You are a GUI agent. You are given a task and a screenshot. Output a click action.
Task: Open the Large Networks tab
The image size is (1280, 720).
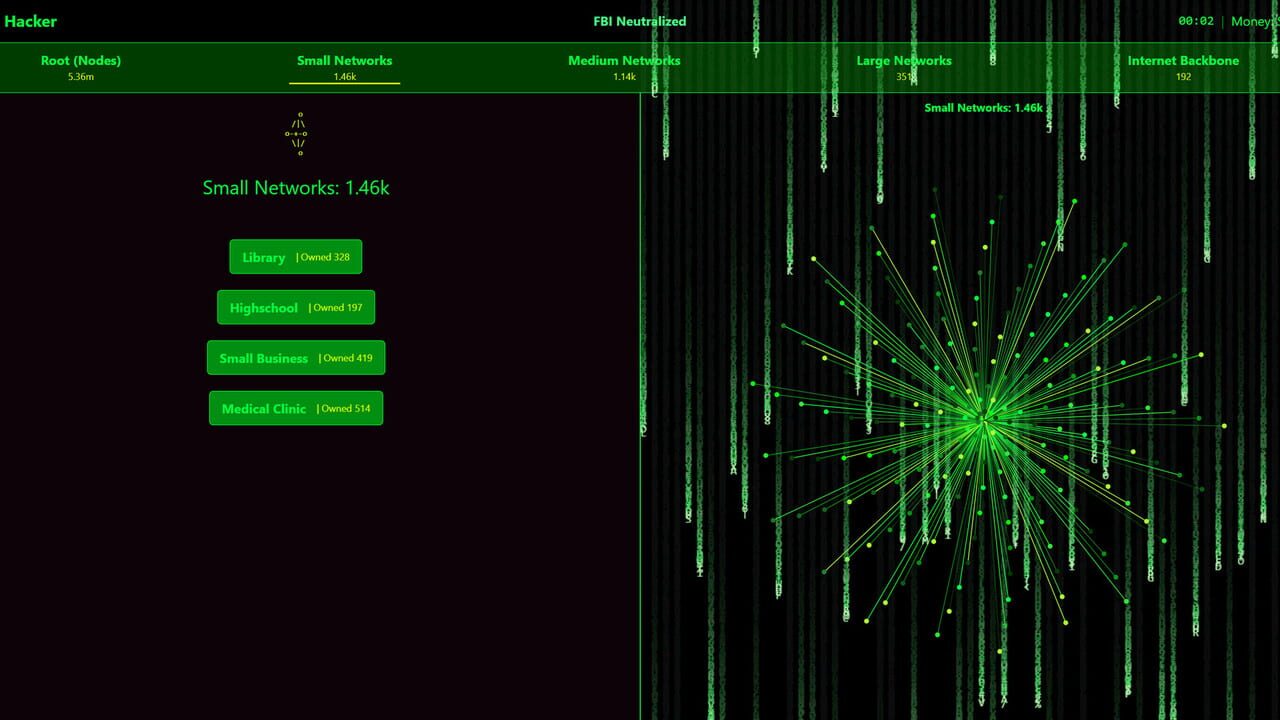904,67
